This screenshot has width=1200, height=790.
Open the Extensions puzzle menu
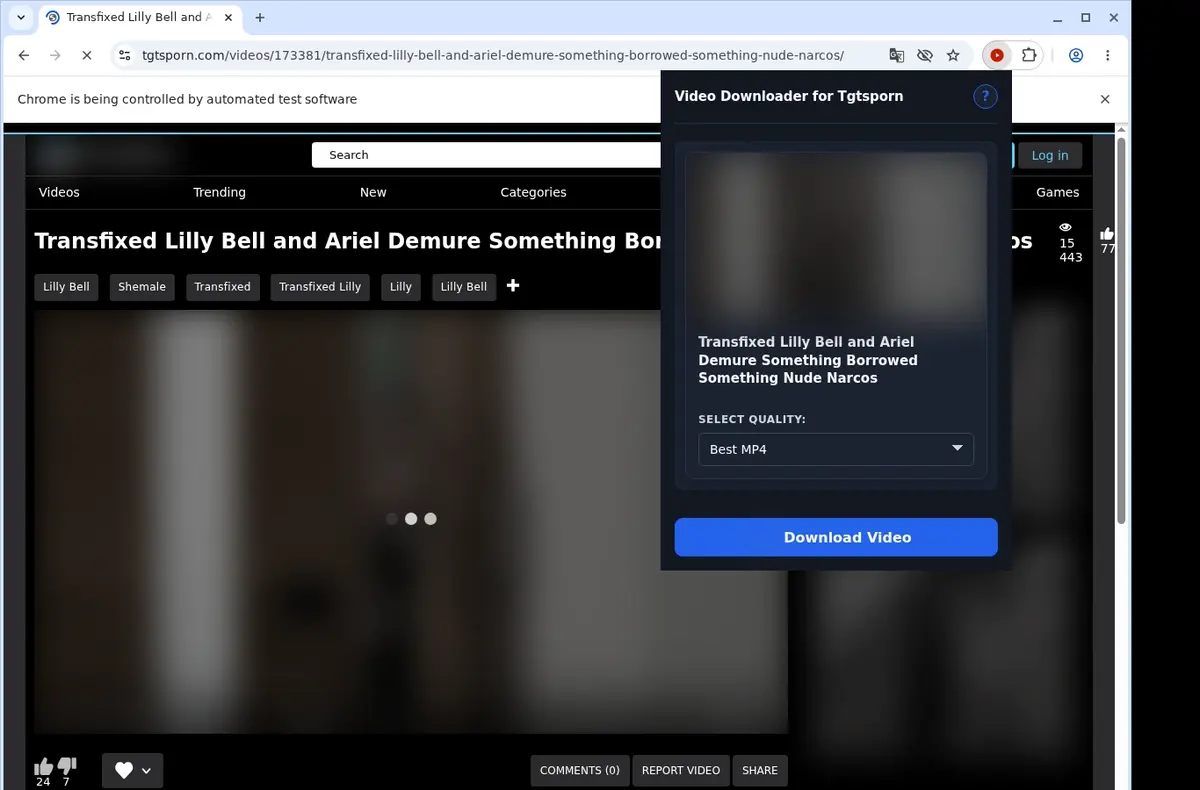pos(1028,56)
